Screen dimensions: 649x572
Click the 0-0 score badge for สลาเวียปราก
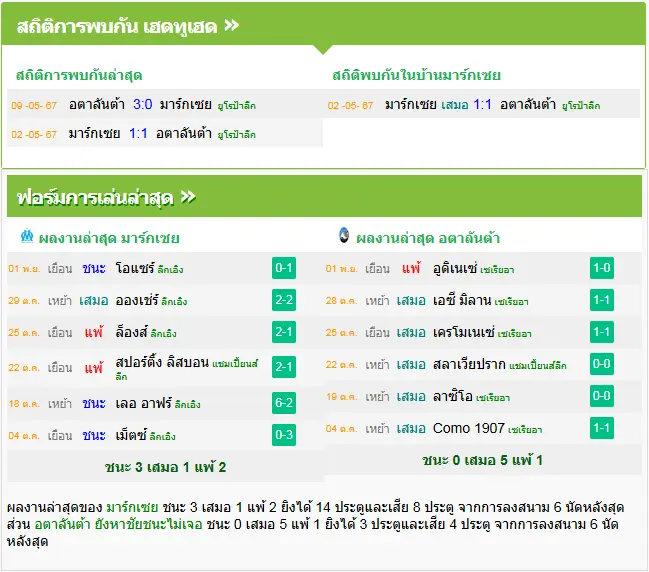(x=602, y=364)
